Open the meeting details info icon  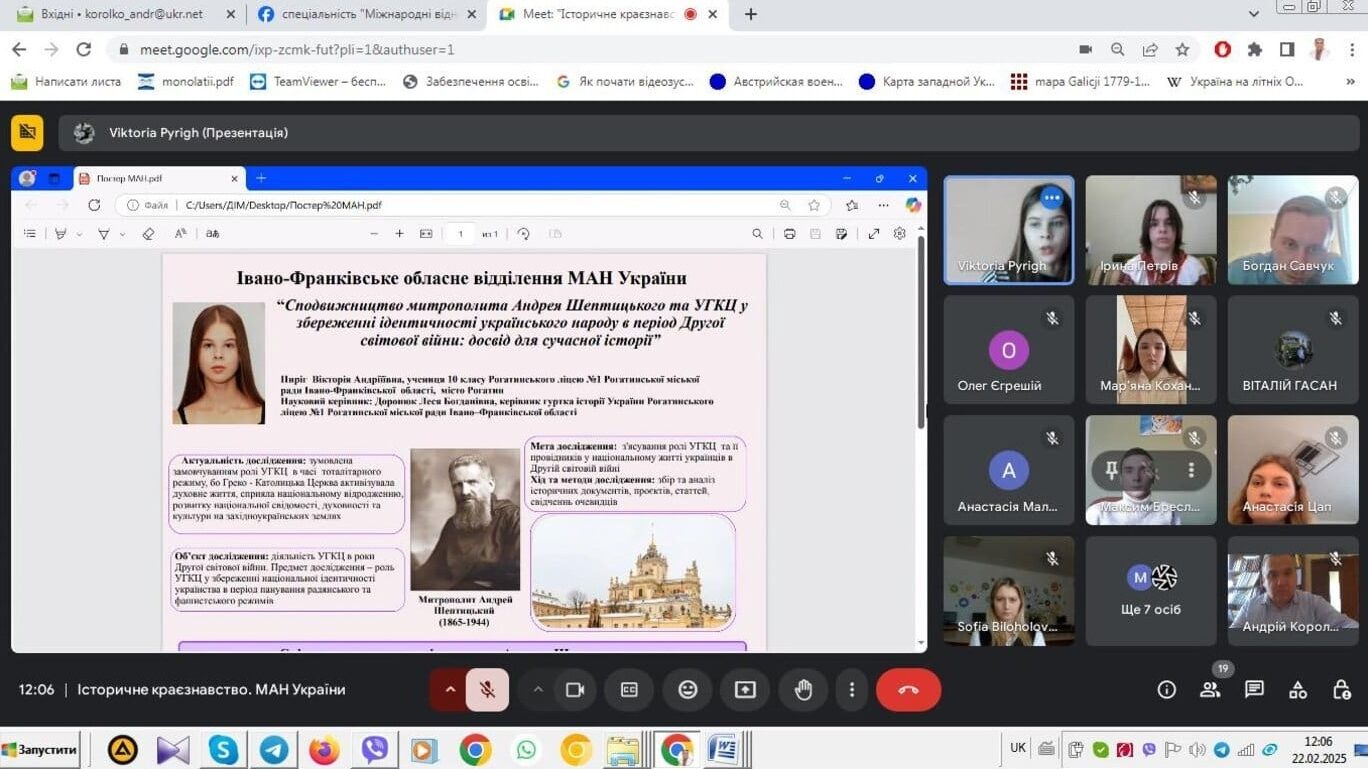click(x=1166, y=690)
